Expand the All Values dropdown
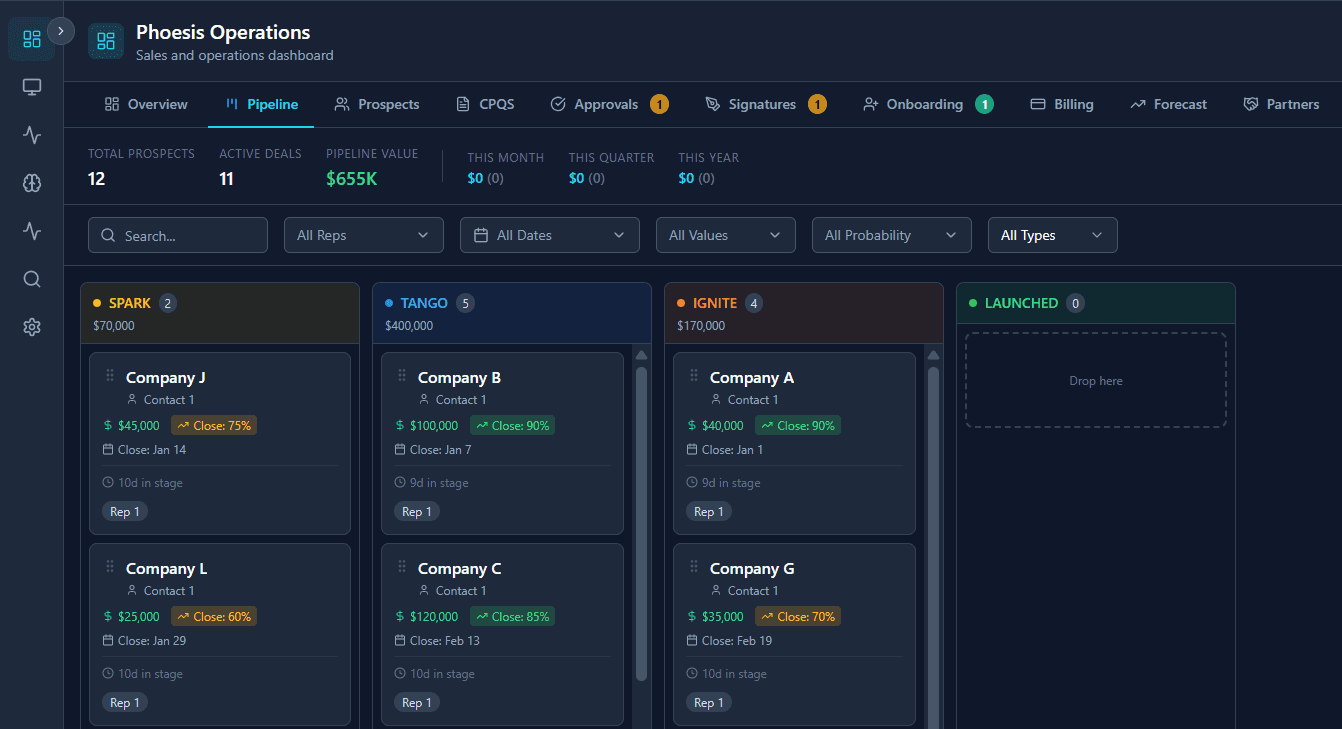The width and height of the screenshot is (1342, 729). pos(726,235)
